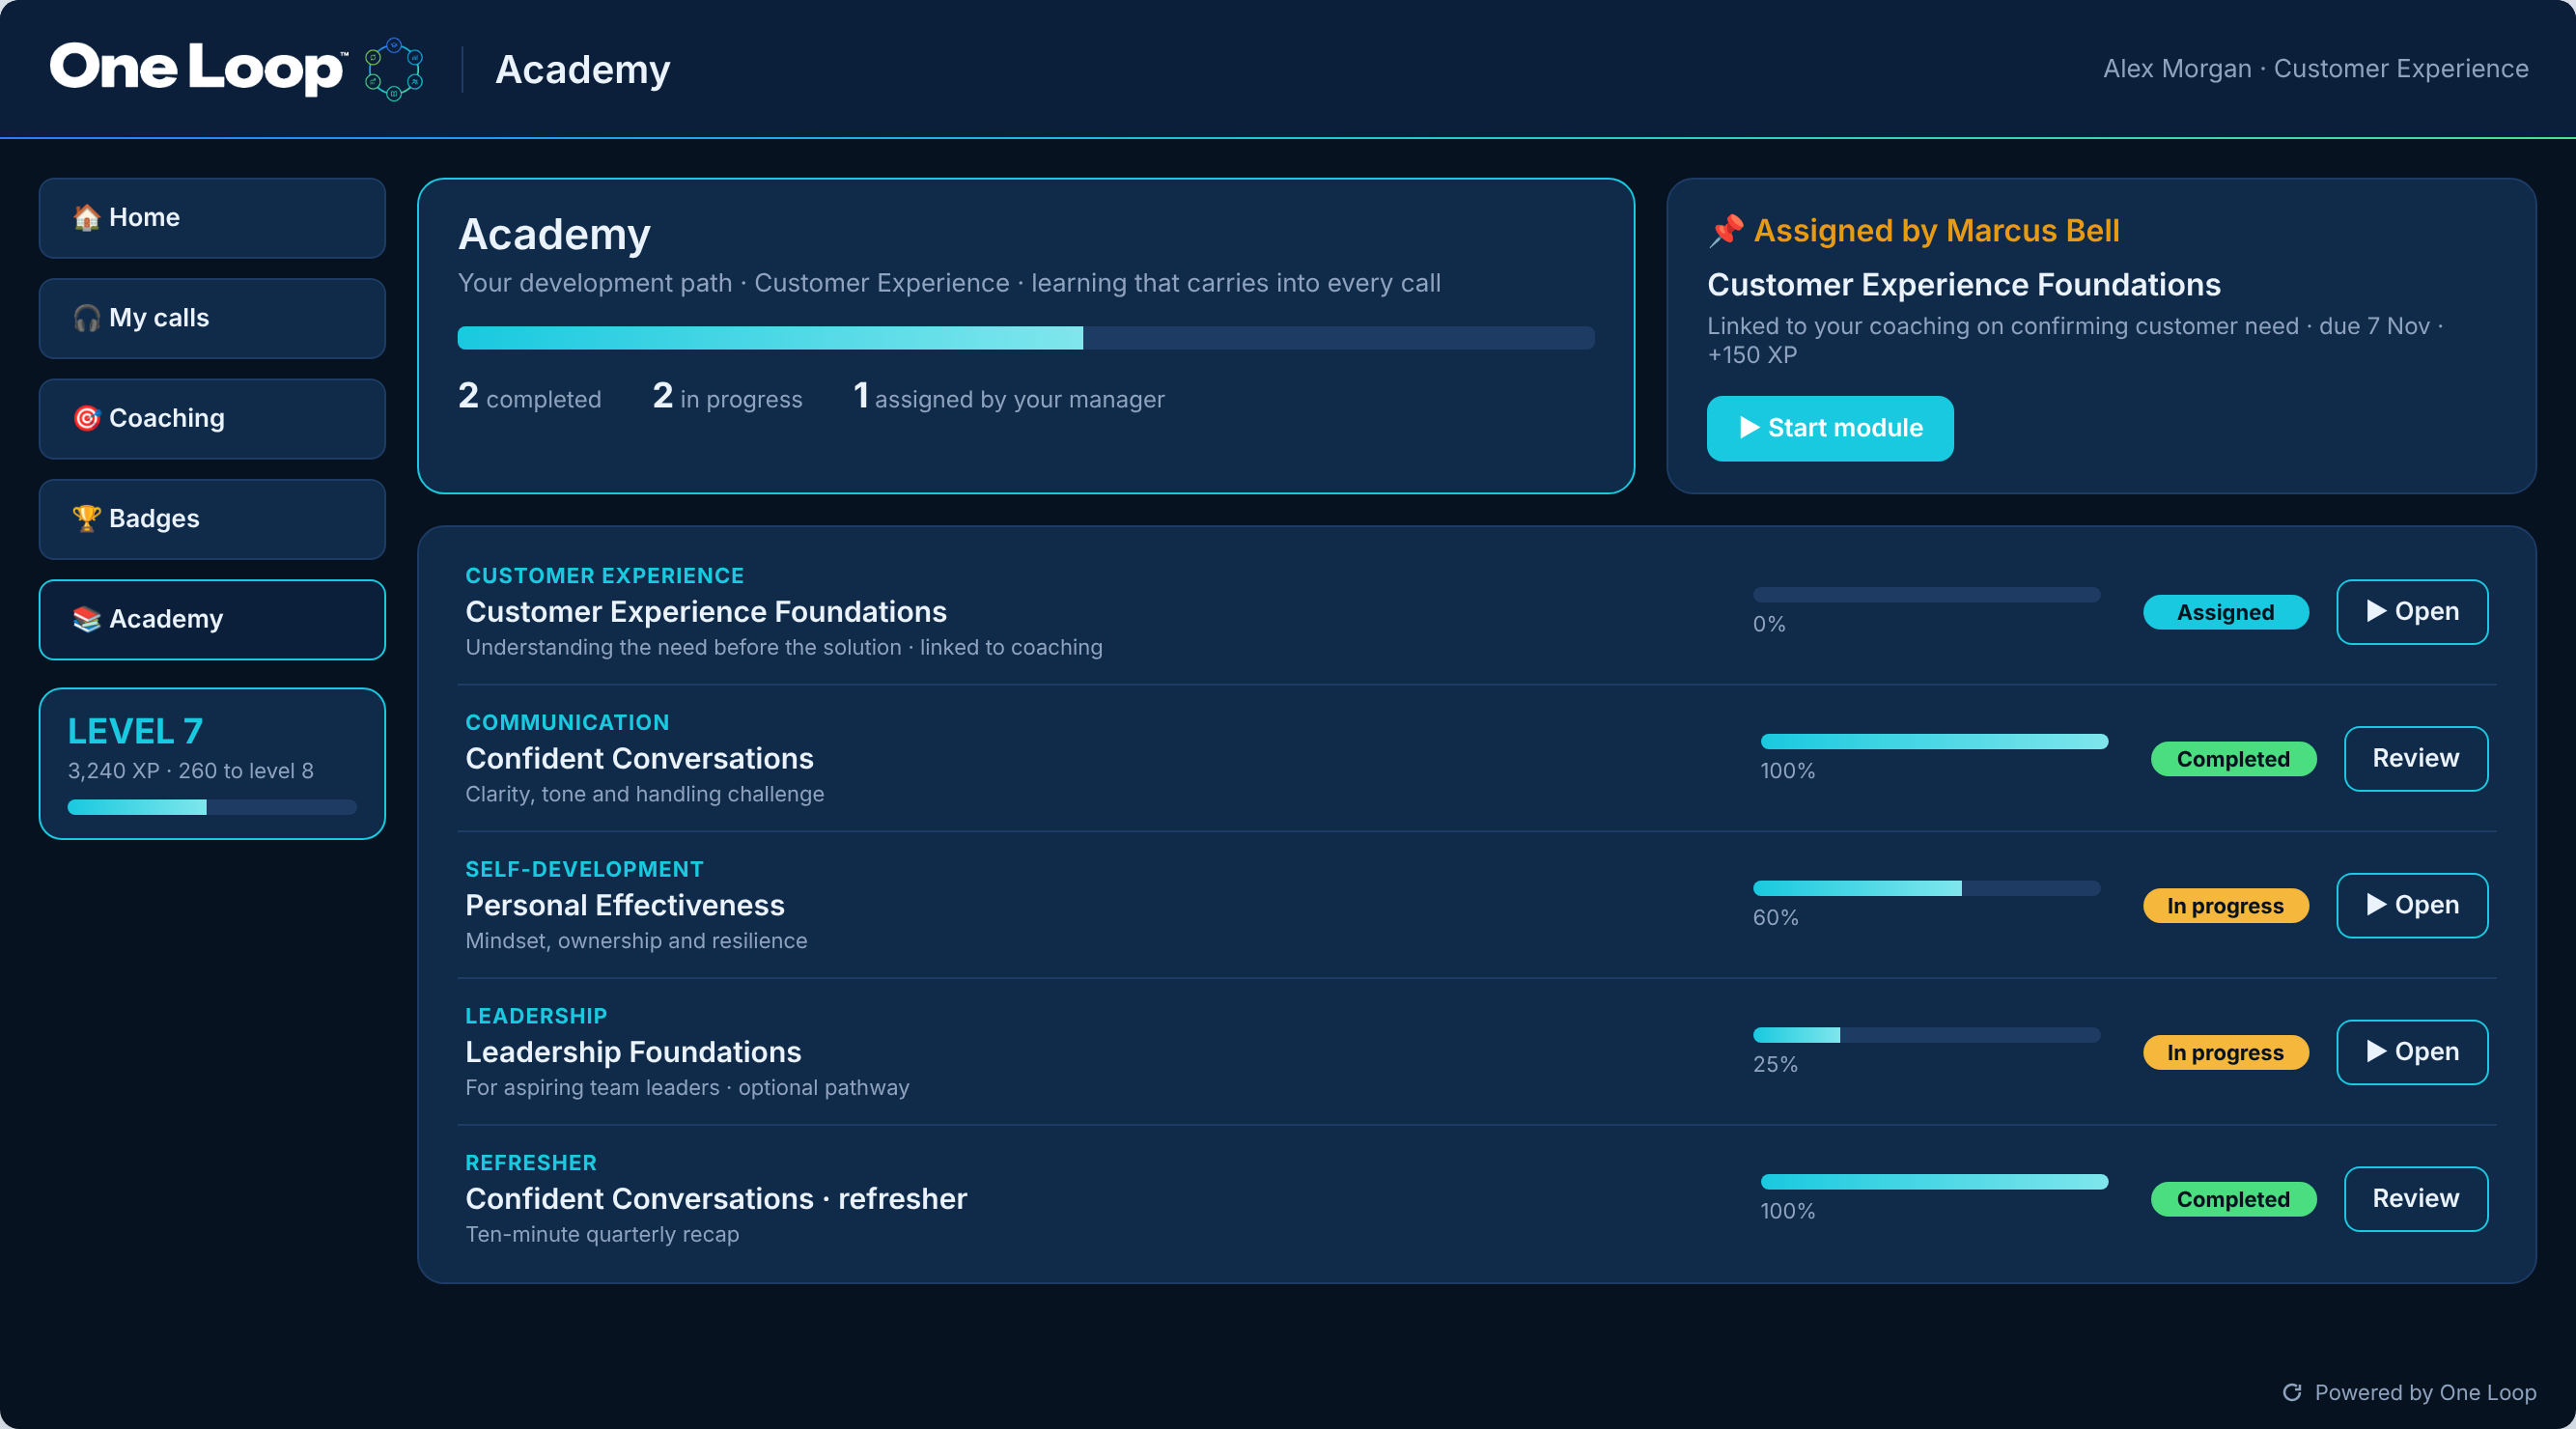The height and width of the screenshot is (1429, 2576).
Task: Click the Powered by One Loop text
Action: [x=2425, y=1392]
